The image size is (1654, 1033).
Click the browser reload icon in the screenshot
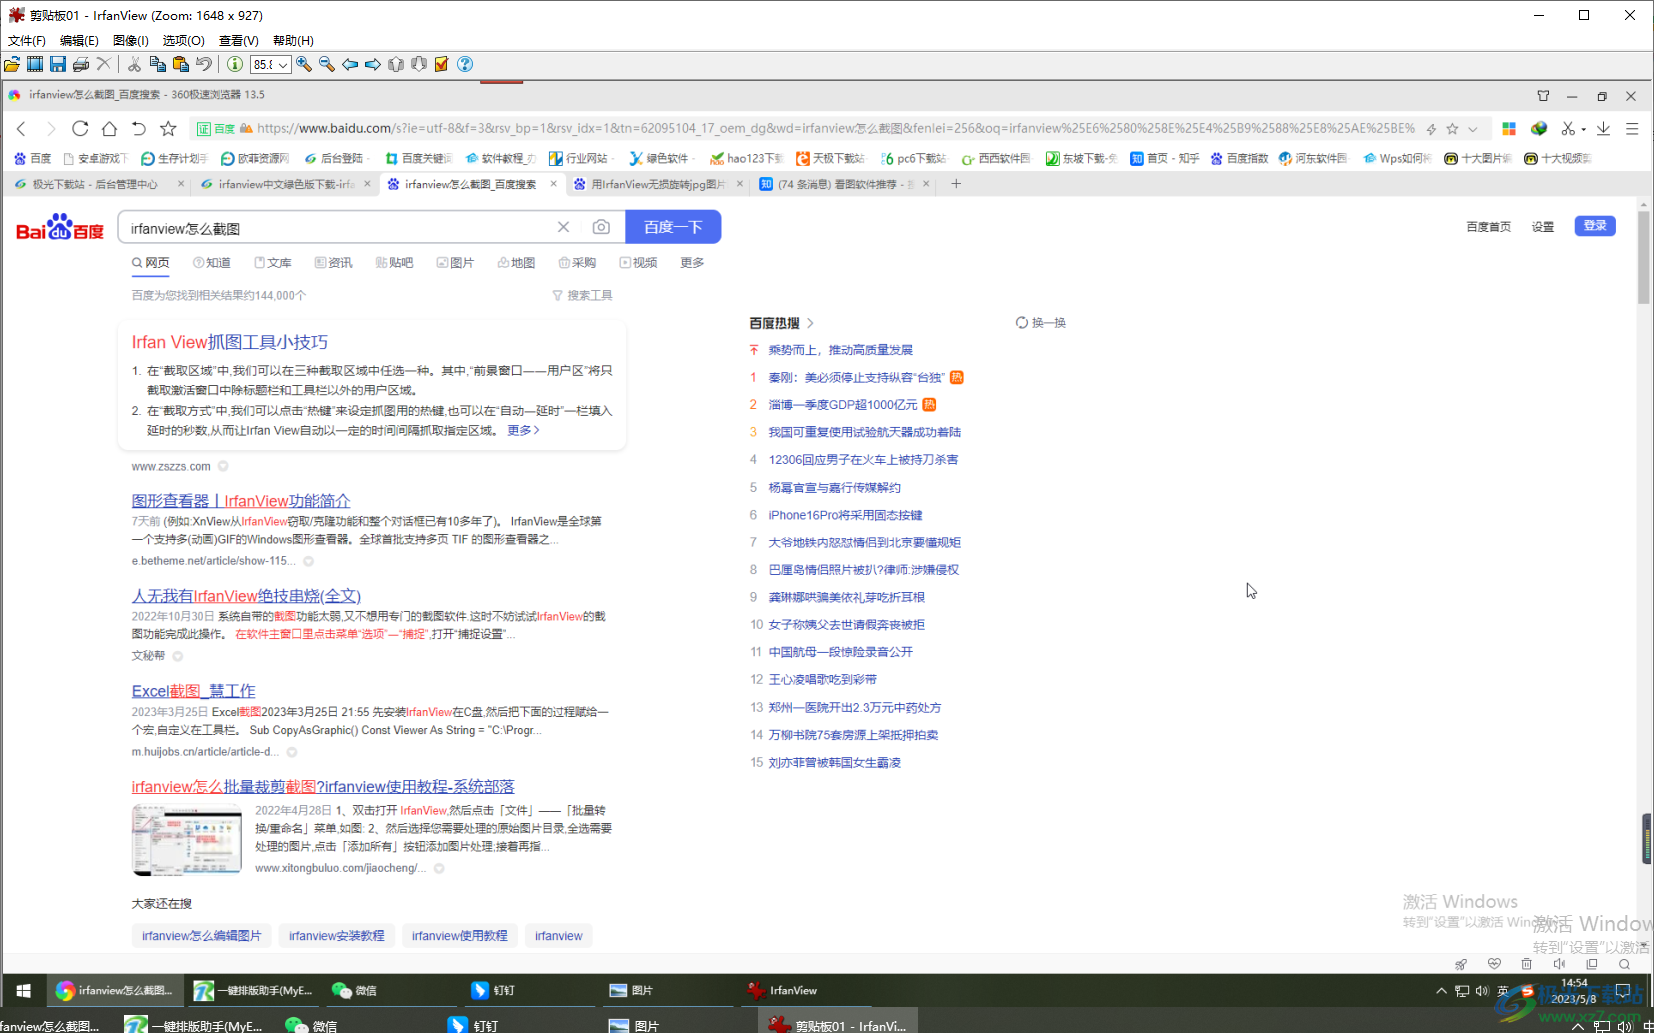[x=80, y=128]
